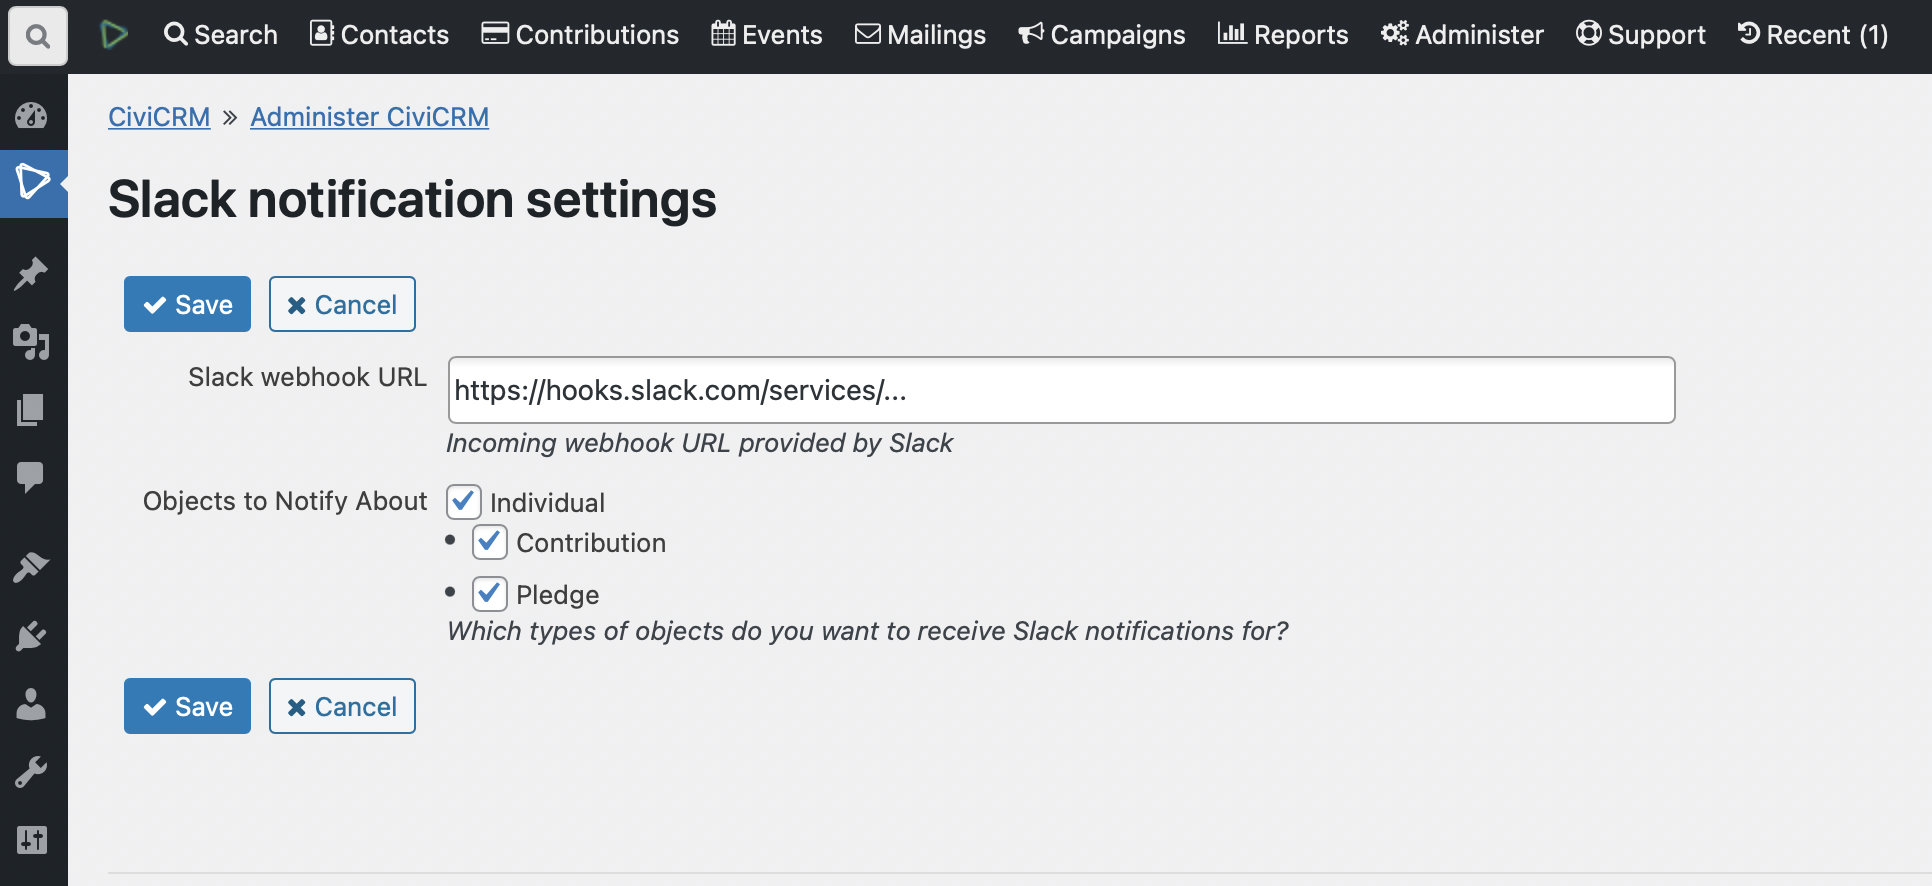Open the Contacts menu
The height and width of the screenshot is (886, 1932).
click(379, 35)
